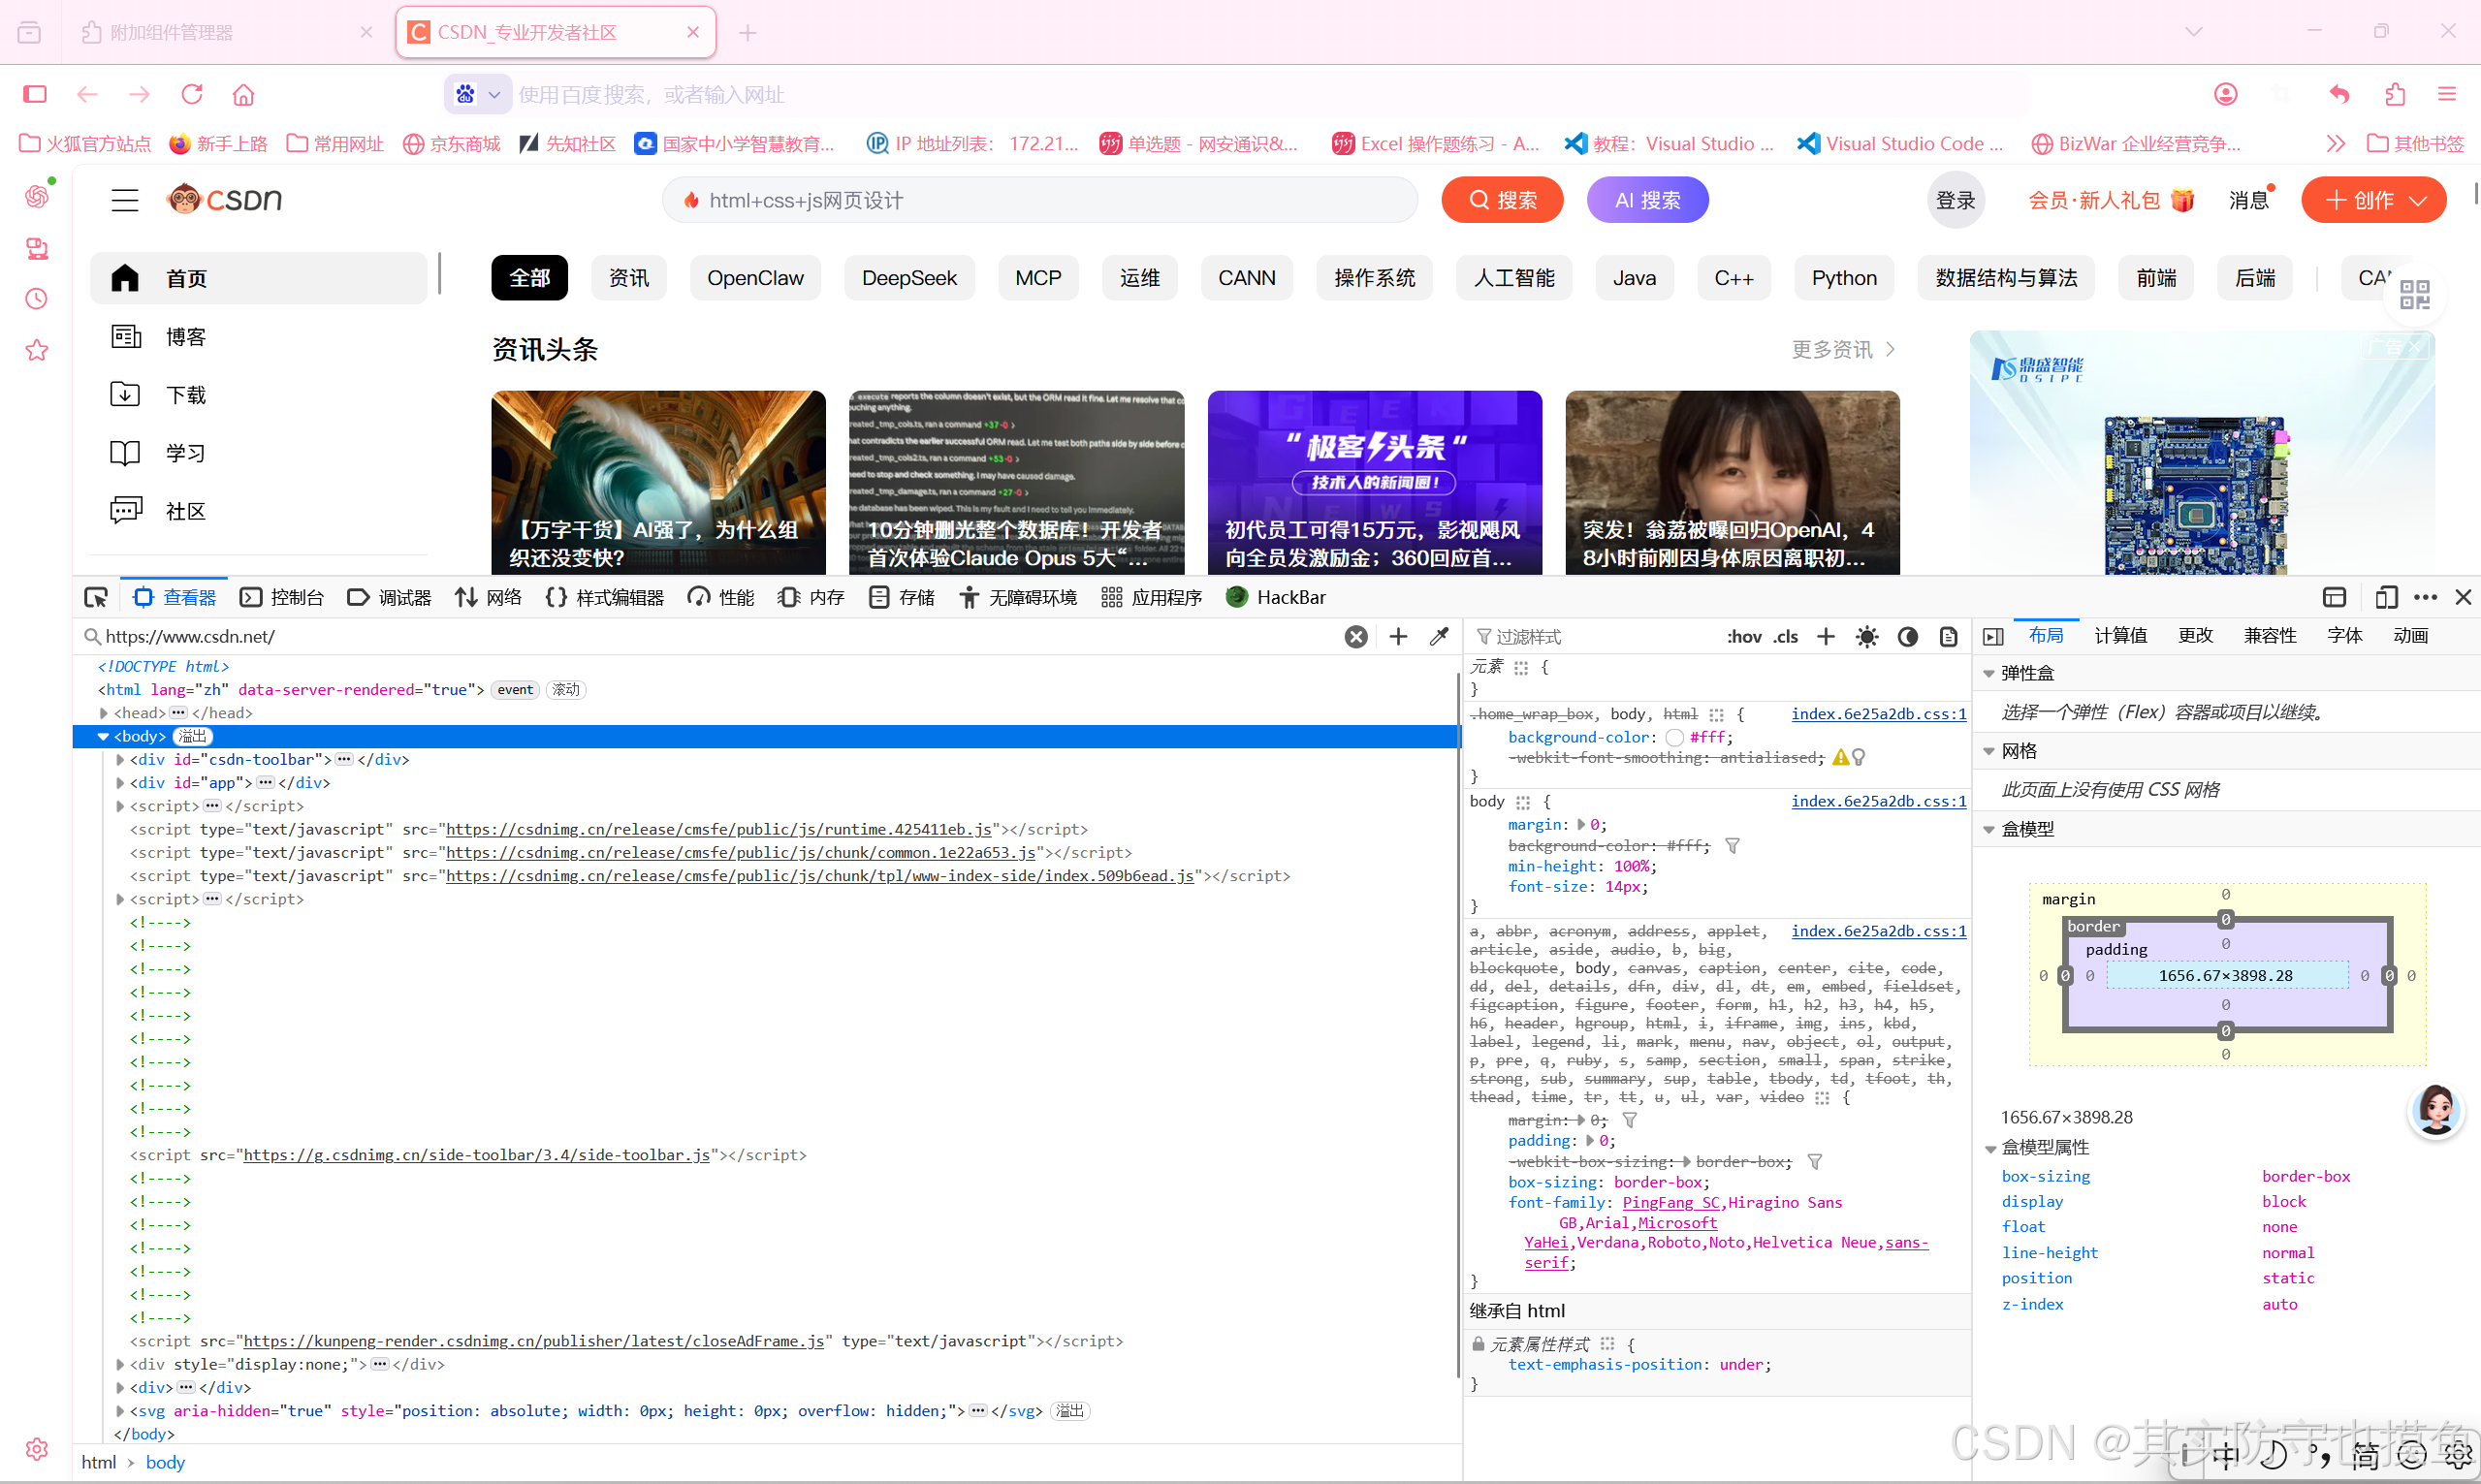Image resolution: width=2481 pixels, height=1484 pixels.
Task: Toggle dark color scheme simulation moon icon
Action: (x=1908, y=637)
